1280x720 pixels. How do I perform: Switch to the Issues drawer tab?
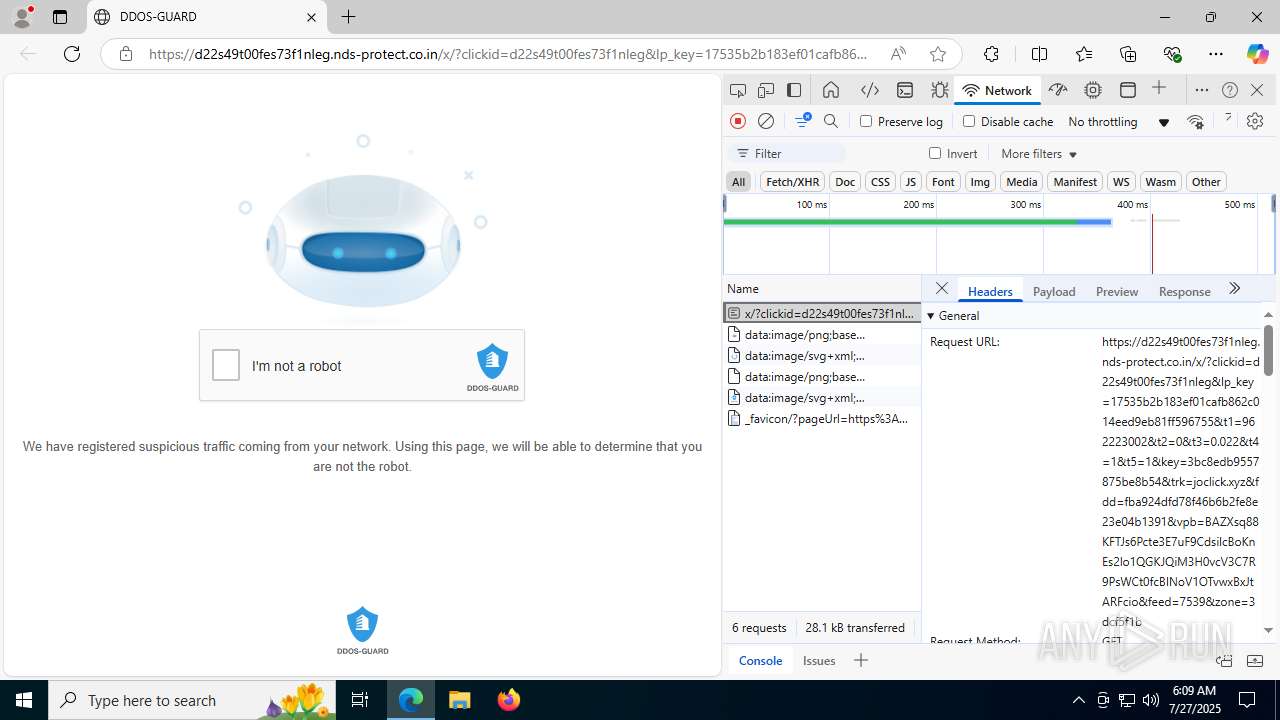pos(819,660)
